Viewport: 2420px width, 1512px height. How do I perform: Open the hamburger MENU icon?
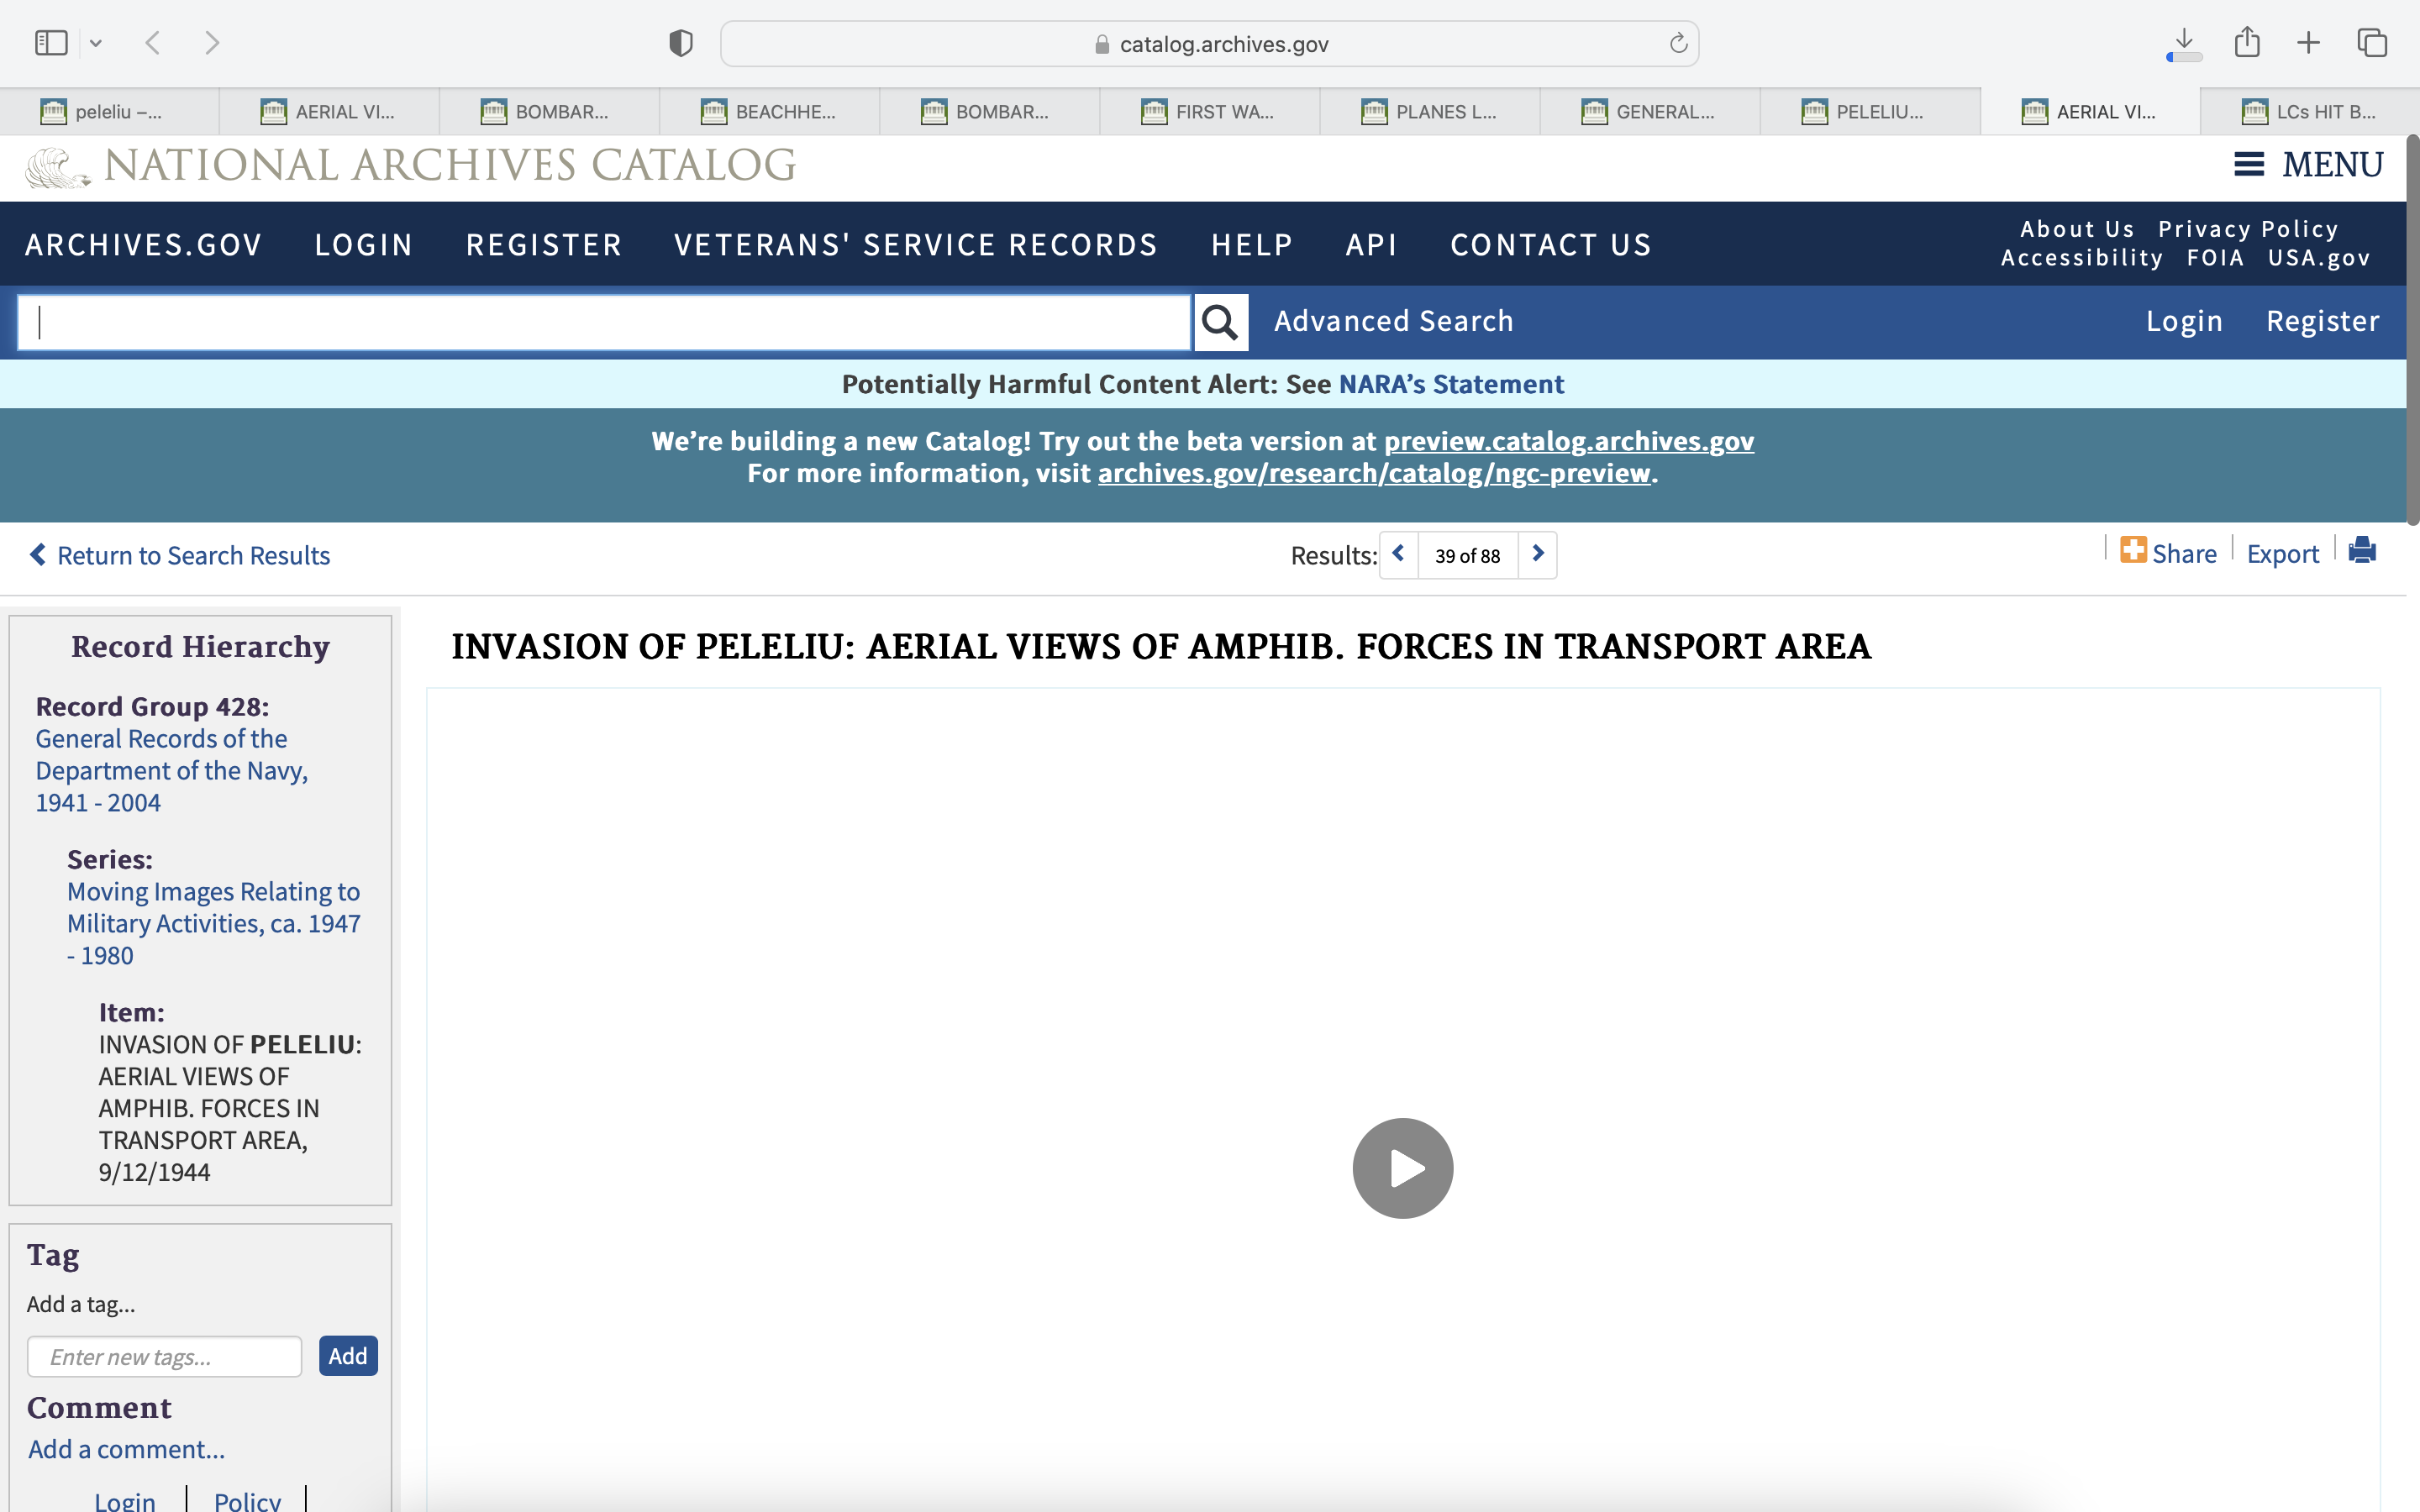pos(2249,164)
